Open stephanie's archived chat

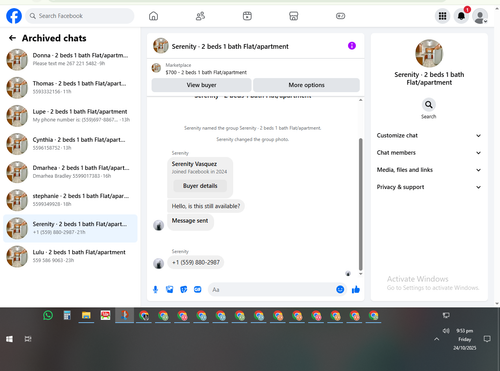70,200
